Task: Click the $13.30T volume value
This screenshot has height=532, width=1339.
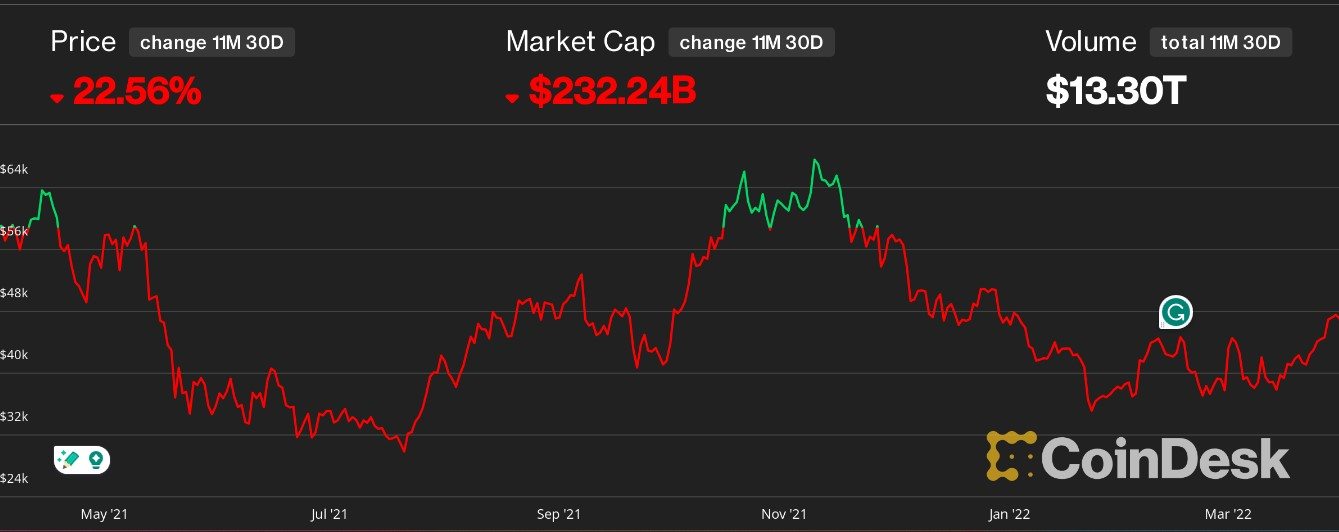Action: coord(1116,91)
